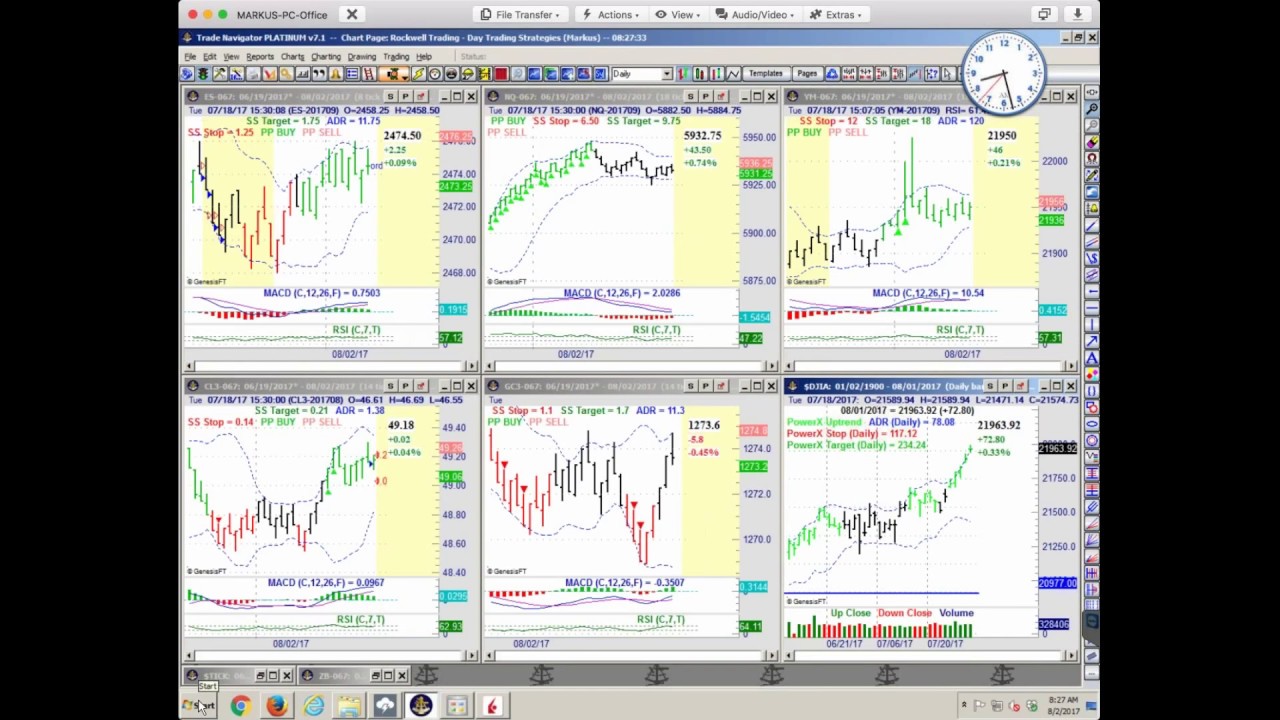Viewport: 1280px width, 720px height.
Task: Open the Trading menu
Action: pyautogui.click(x=396, y=57)
